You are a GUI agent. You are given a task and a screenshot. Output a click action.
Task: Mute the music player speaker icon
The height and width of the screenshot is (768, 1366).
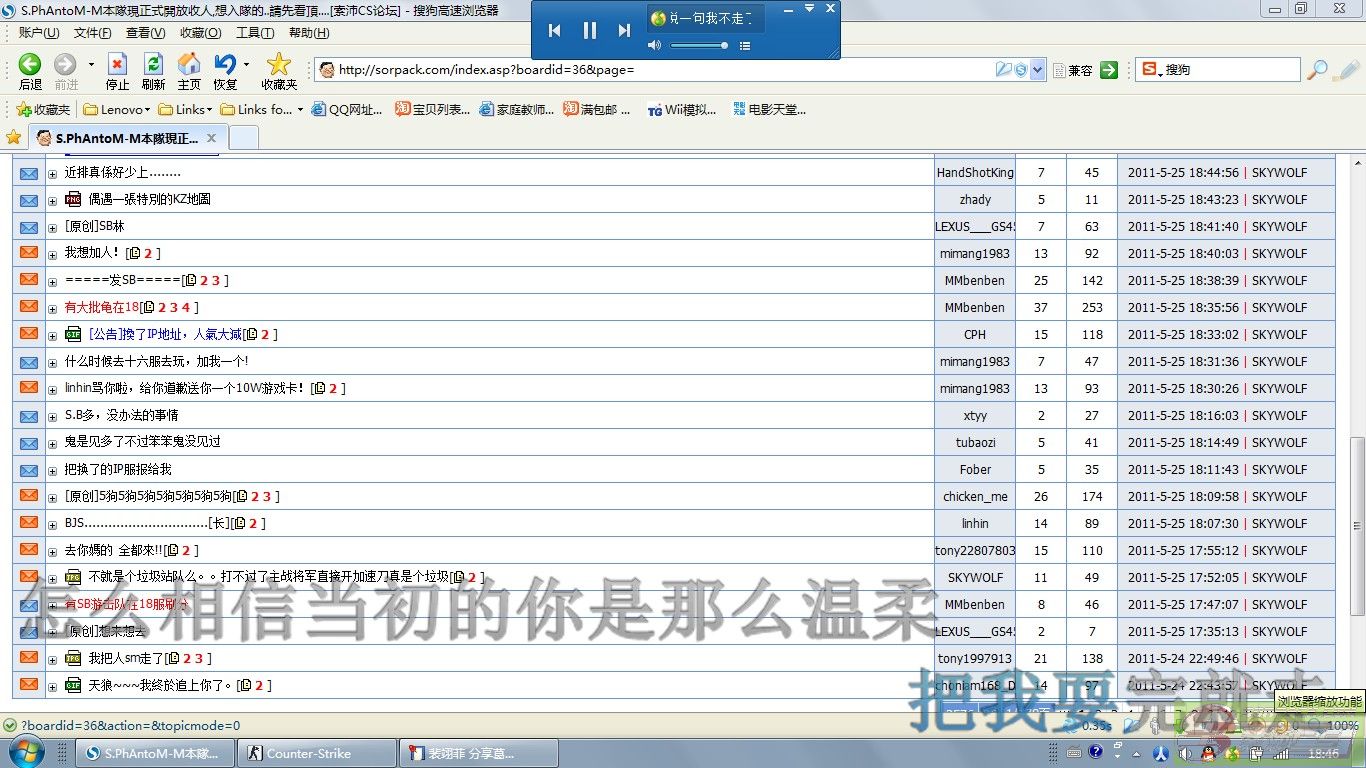tap(654, 46)
